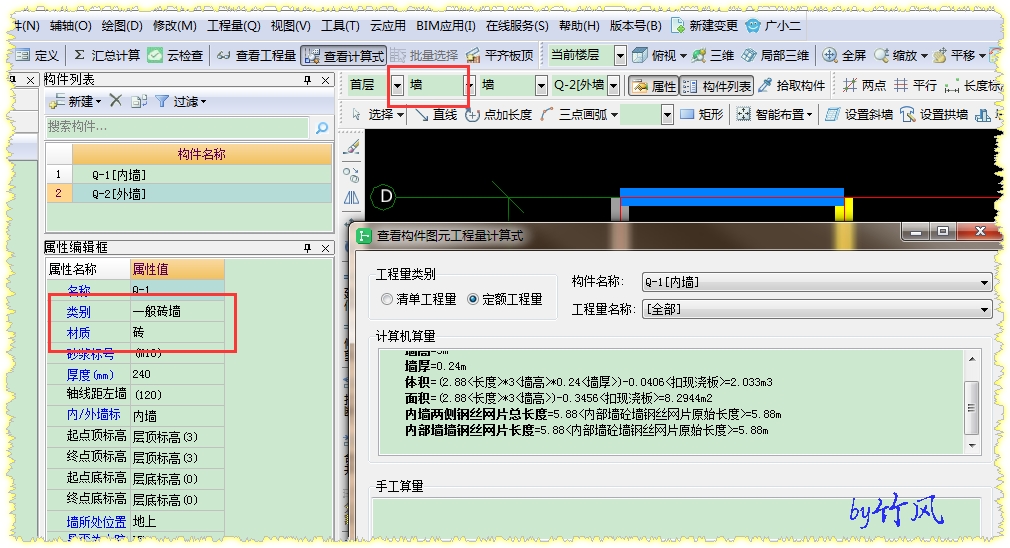Run 云检查 cloud check tool
The height and width of the screenshot is (548, 1010).
(x=175, y=55)
